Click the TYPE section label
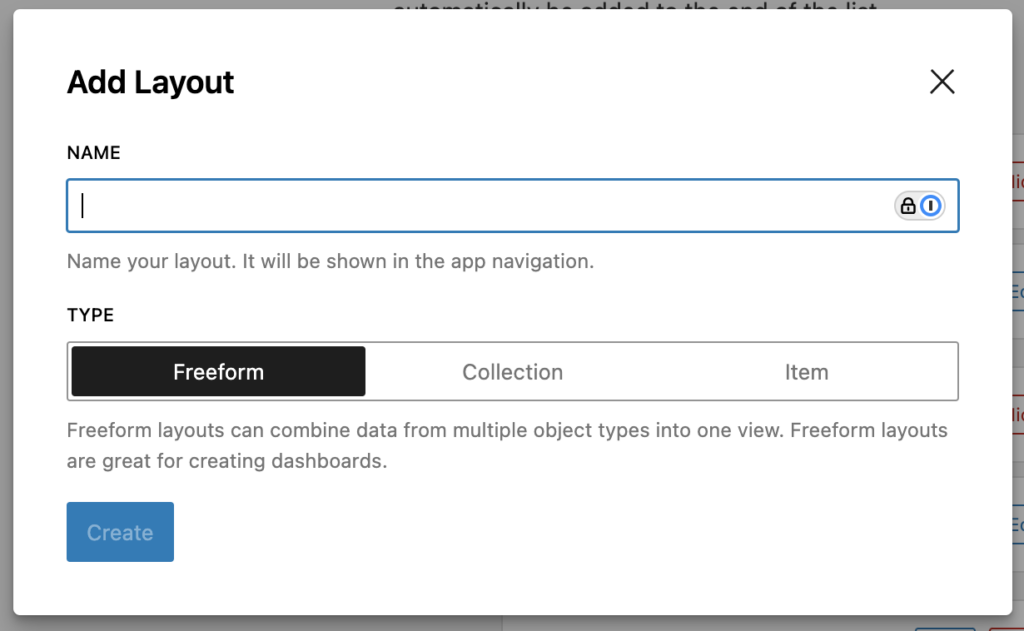Image resolution: width=1024 pixels, height=631 pixels. click(x=90, y=314)
